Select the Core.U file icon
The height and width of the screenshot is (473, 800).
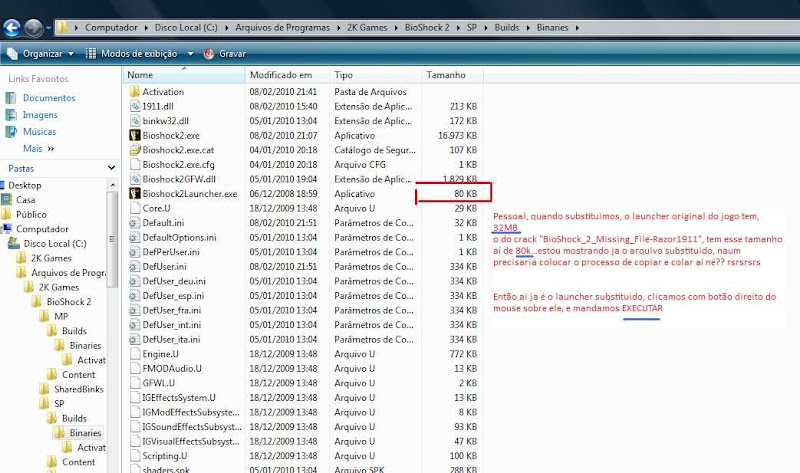point(135,208)
